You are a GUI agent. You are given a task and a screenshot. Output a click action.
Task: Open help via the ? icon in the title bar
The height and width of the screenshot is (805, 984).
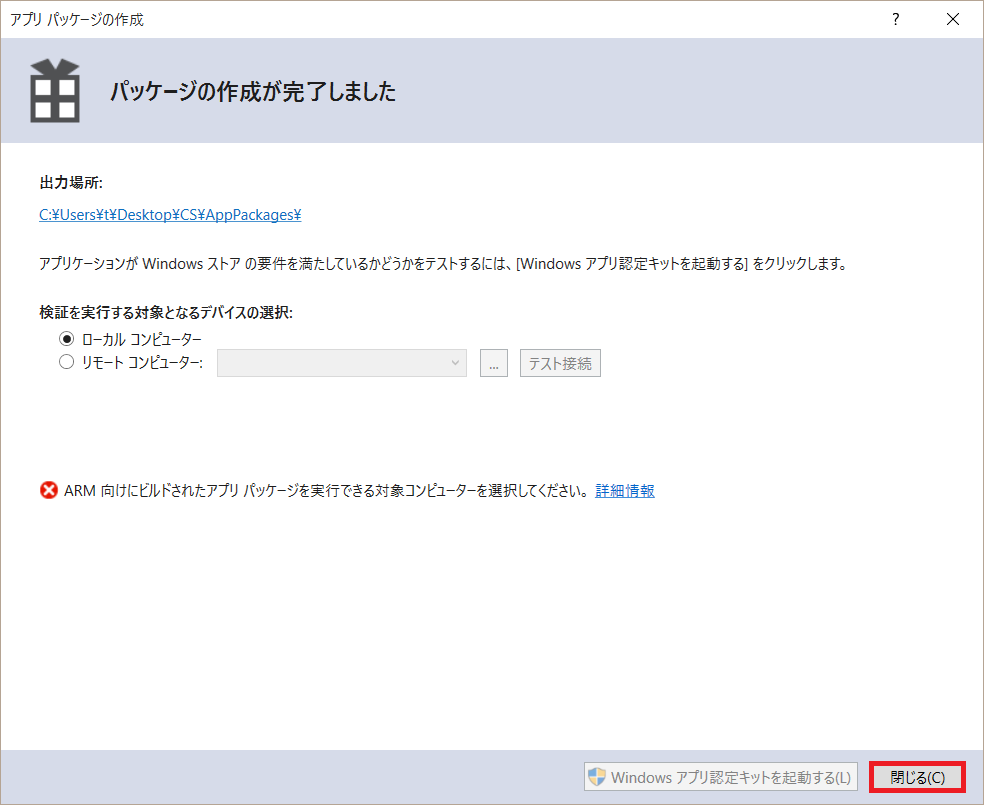(x=895, y=18)
